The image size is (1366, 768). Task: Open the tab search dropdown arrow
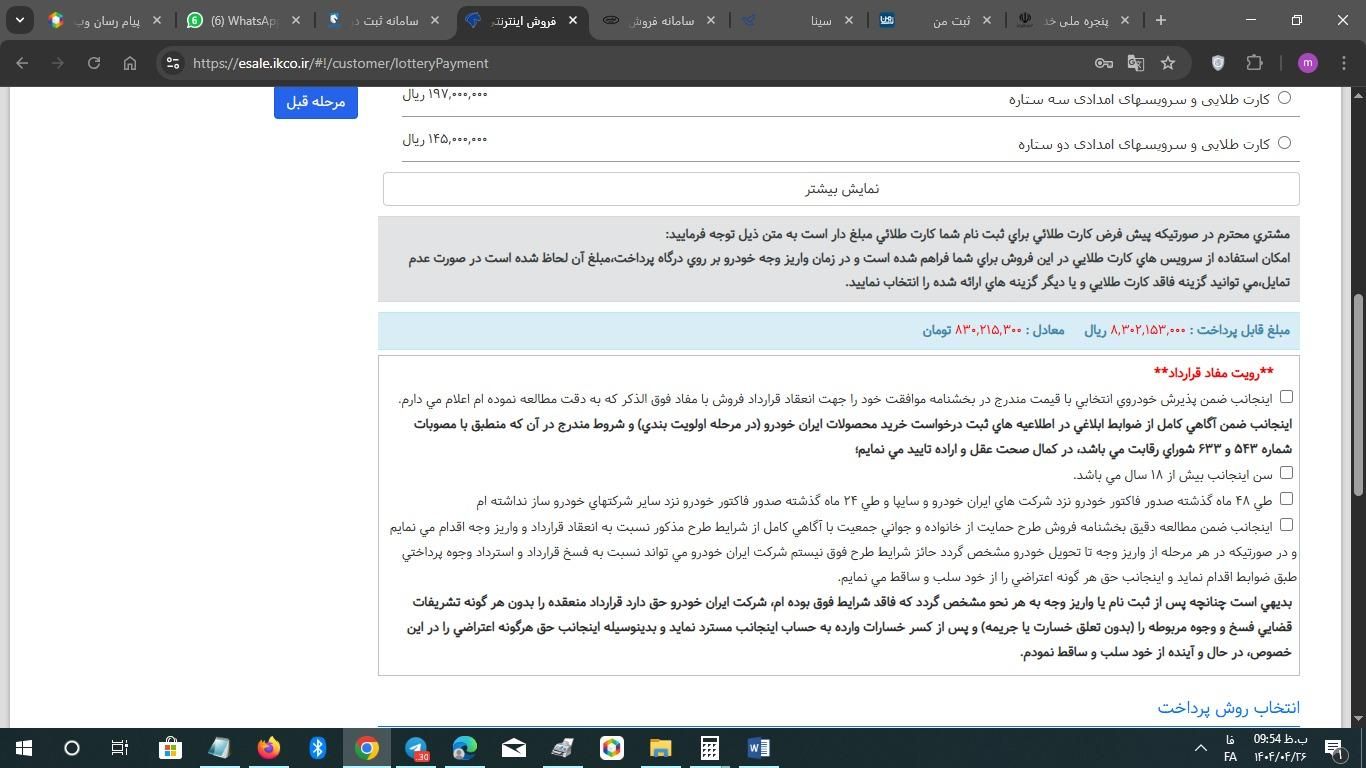point(20,20)
